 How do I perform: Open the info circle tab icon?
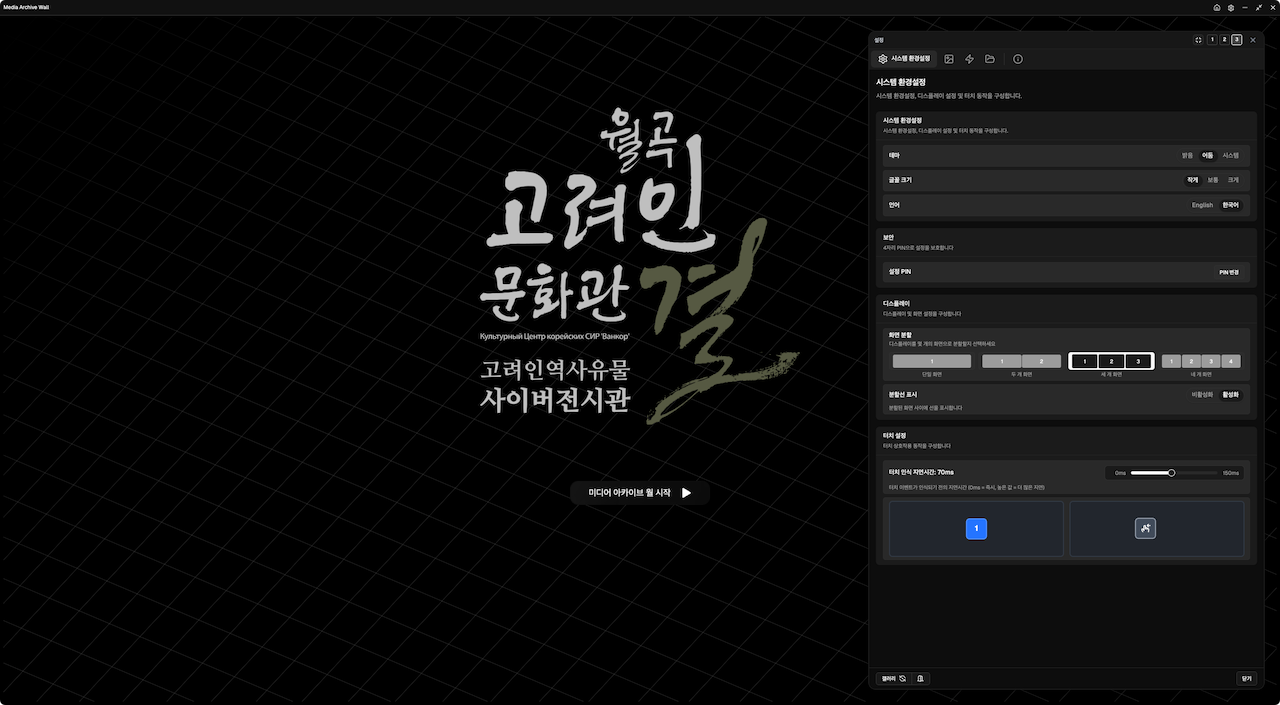[x=1018, y=59]
